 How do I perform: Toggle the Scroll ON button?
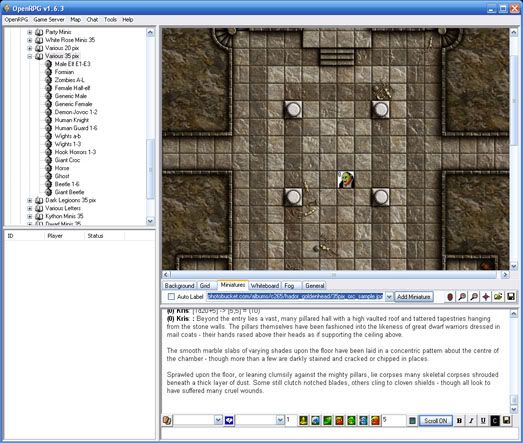coord(436,421)
